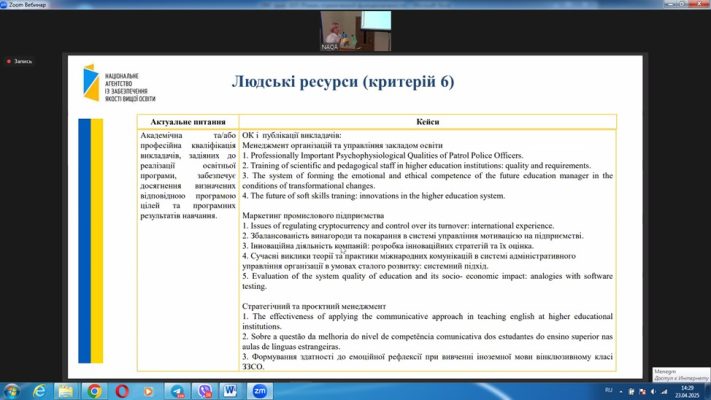The image size is (711, 400).
Task: Click line 'Training of scientific and pedagogical staff'
Action: (416, 165)
